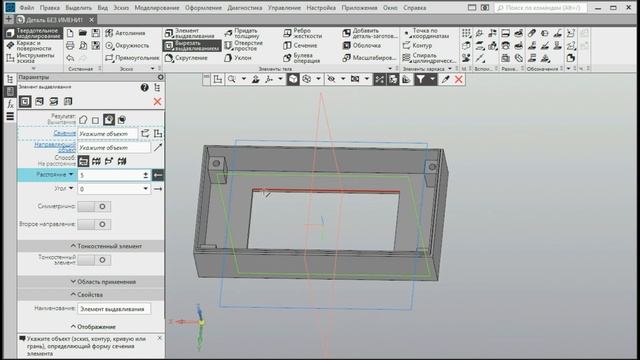
Task: Click the Сечение link label
Action: 64,133
